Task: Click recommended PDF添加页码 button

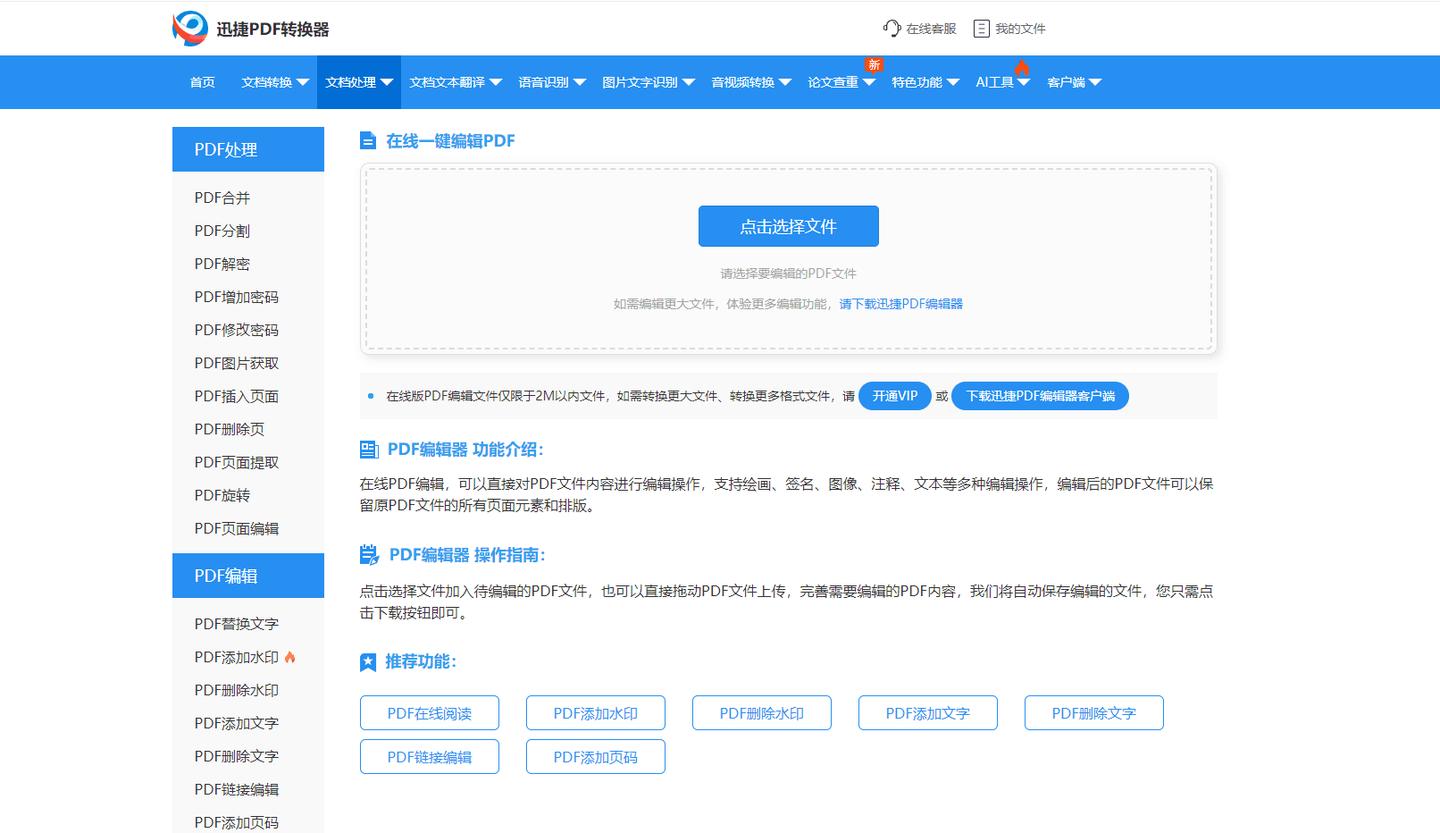Action: coord(595,757)
